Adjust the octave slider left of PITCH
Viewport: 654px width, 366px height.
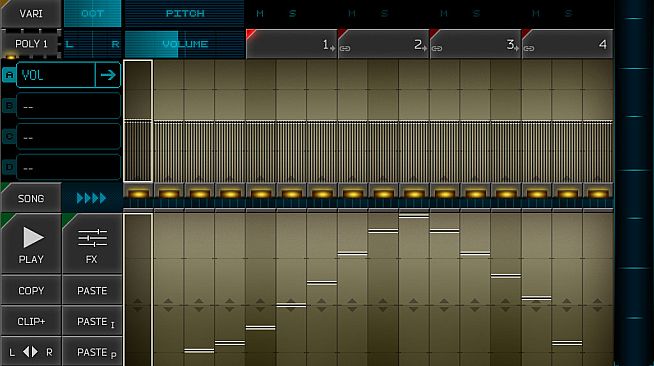pyautogui.click(x=92, y=14)
